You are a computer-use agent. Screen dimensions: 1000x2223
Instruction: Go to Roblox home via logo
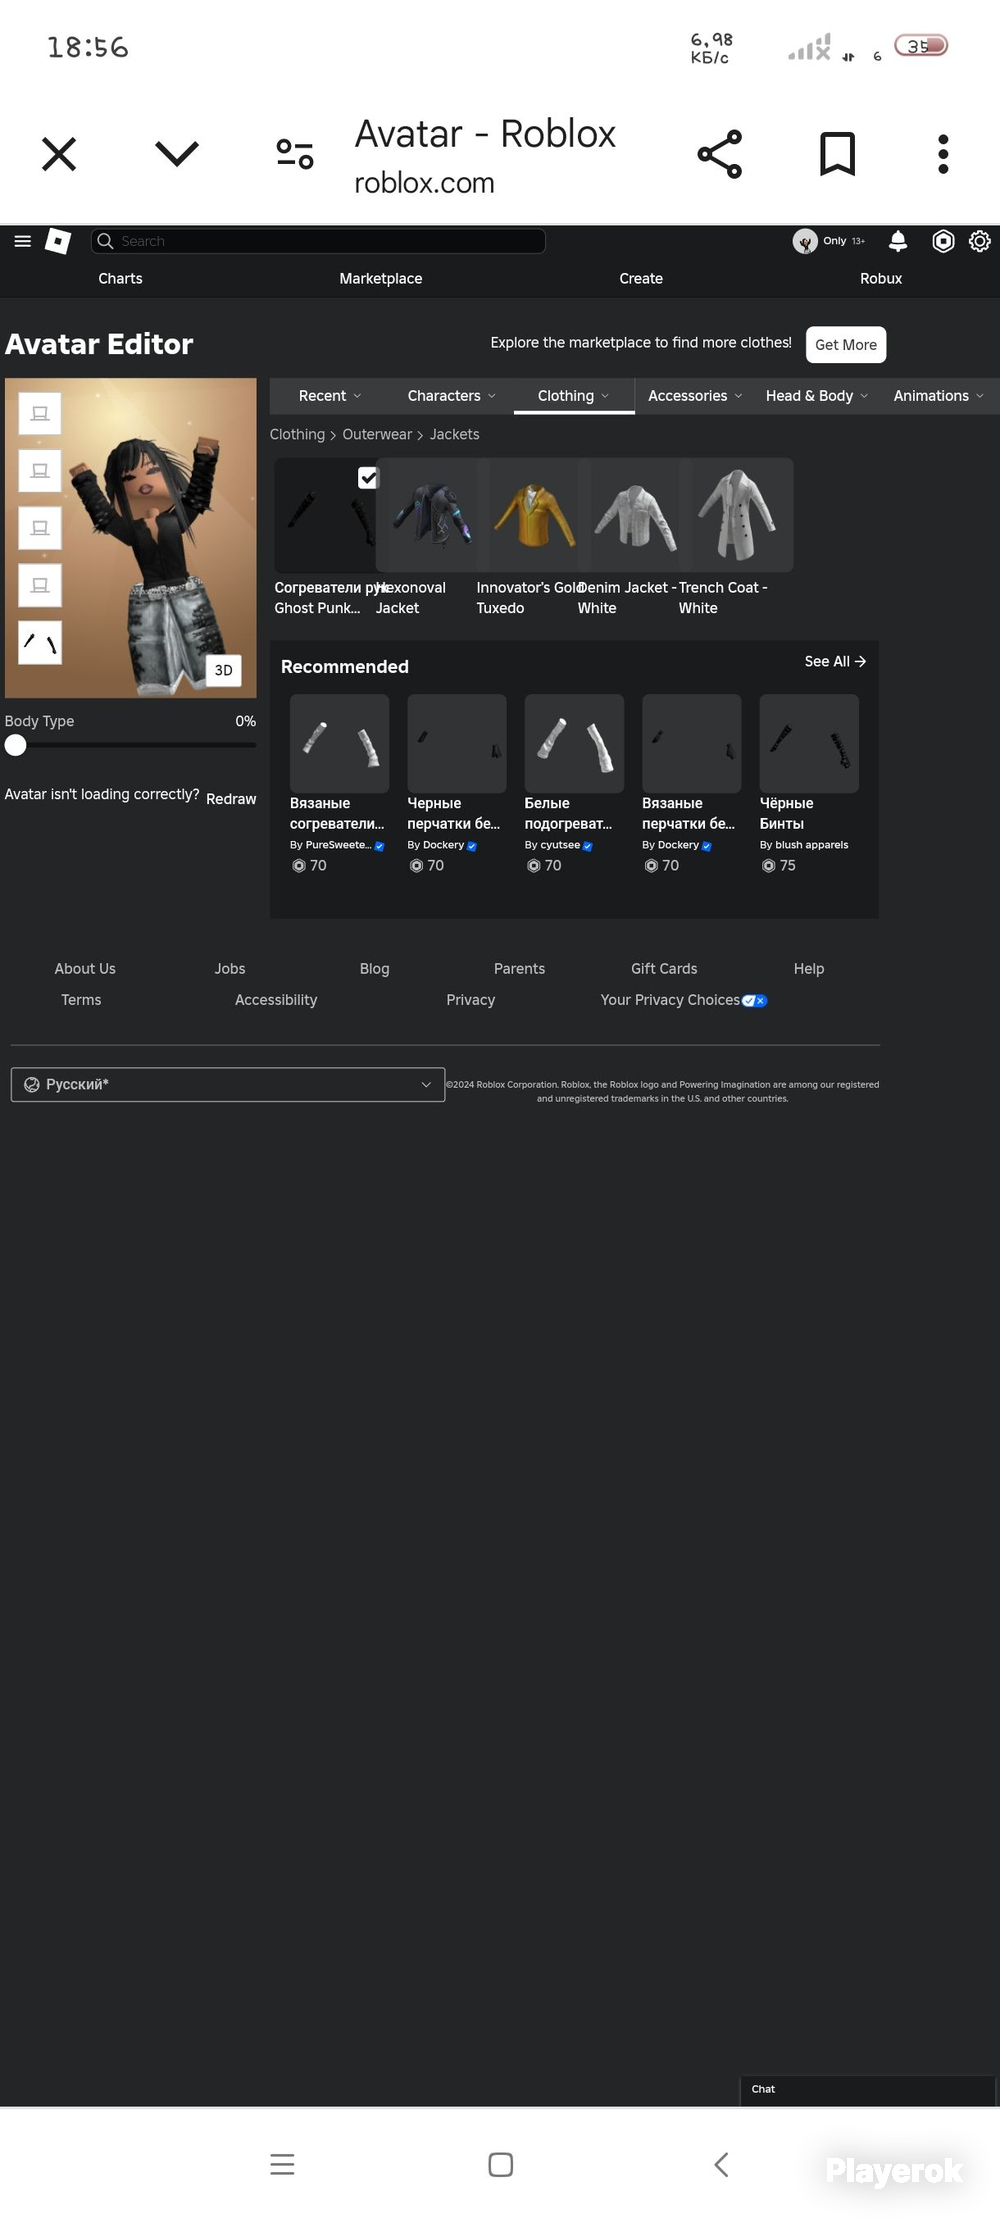click(x=58, y=241)
